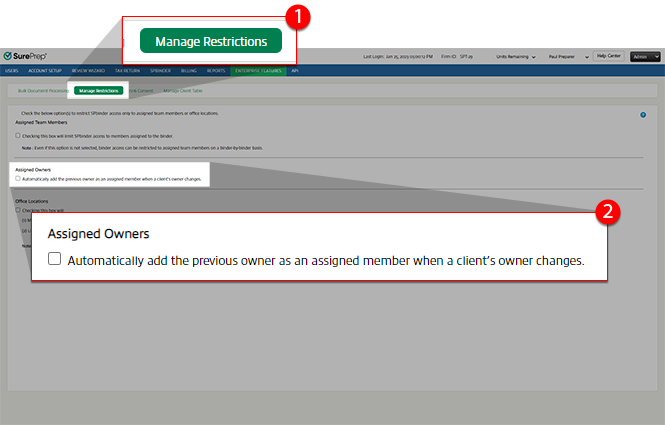The height and width of the screenshot is (425, 665).
Task: Expand the Units Remaining dropdown
Action: (x=516, y=57)
